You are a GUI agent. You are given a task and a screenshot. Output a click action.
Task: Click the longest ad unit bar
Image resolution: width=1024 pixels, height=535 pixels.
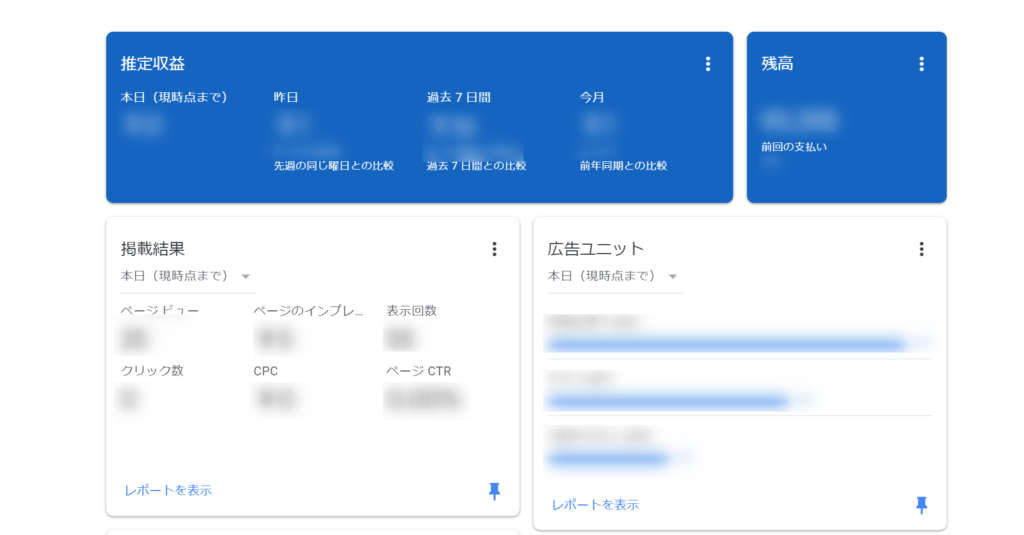tap(726, 344)
